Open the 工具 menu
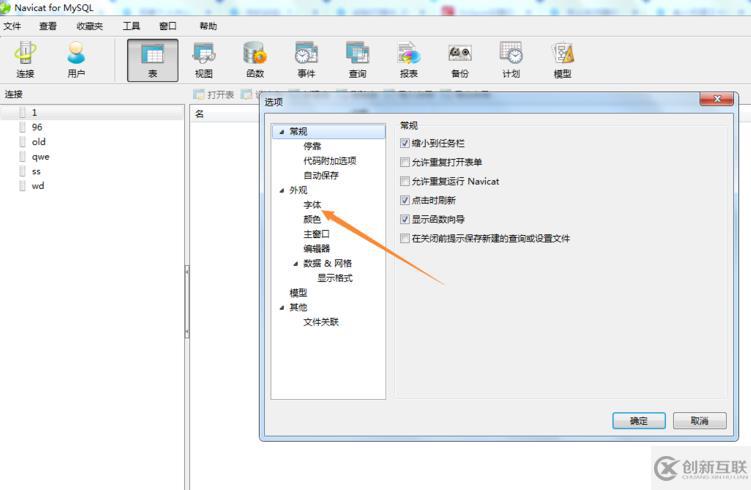 [131, 26]
